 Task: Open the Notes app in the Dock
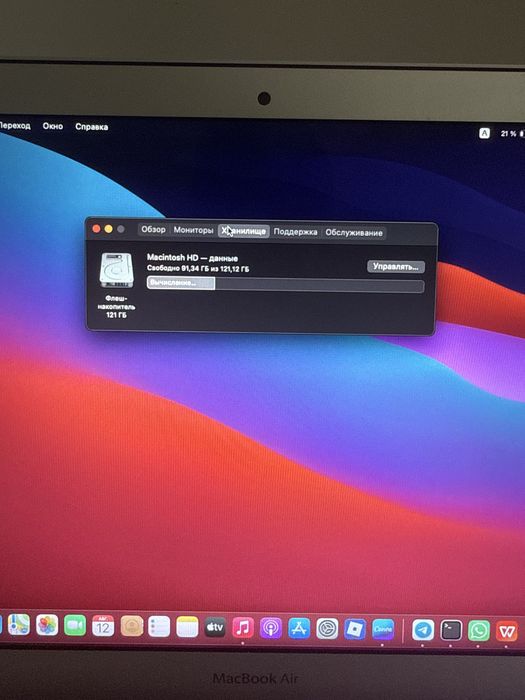coord(187,627)
